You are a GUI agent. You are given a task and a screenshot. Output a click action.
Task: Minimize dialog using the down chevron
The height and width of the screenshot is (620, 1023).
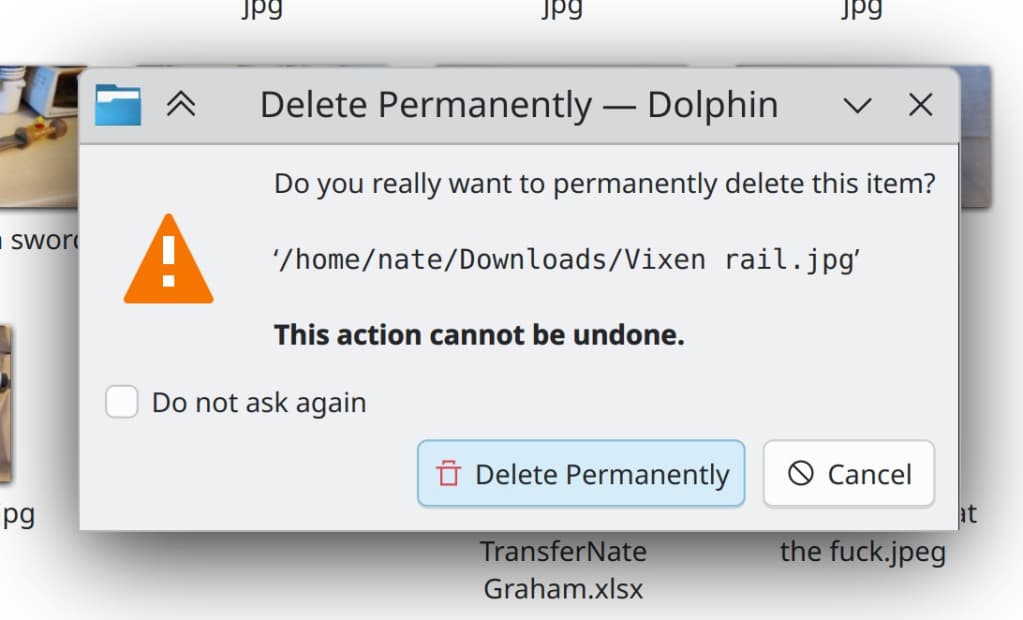click(857, 105)
